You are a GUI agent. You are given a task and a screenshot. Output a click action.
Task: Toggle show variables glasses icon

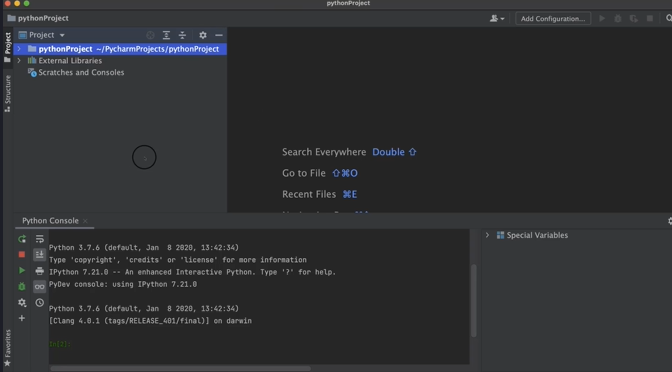click(39, 286)
